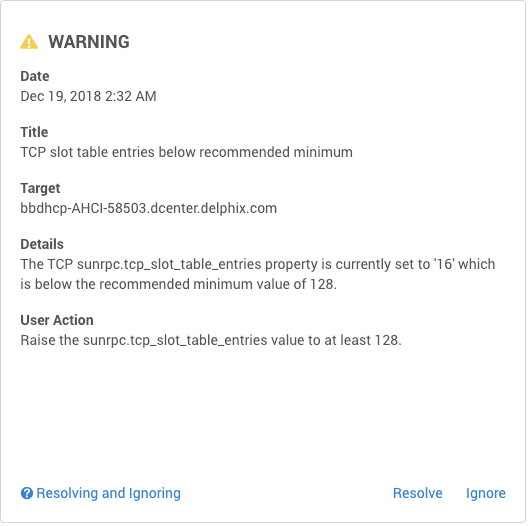Select the Target field label
This screenshot has height=526, width=529.
[x=40, y=188]
